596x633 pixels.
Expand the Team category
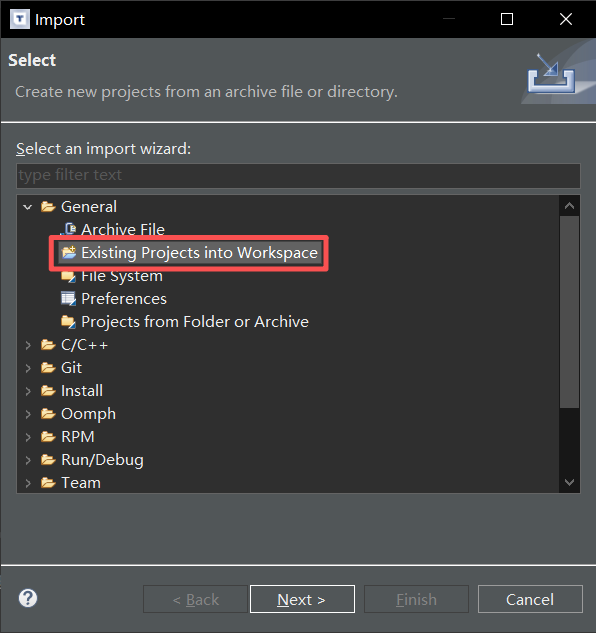click(28, 483)
